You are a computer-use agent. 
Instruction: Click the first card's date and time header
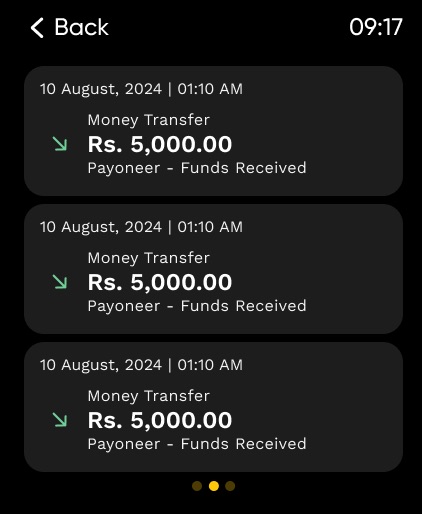click(141, 89)
